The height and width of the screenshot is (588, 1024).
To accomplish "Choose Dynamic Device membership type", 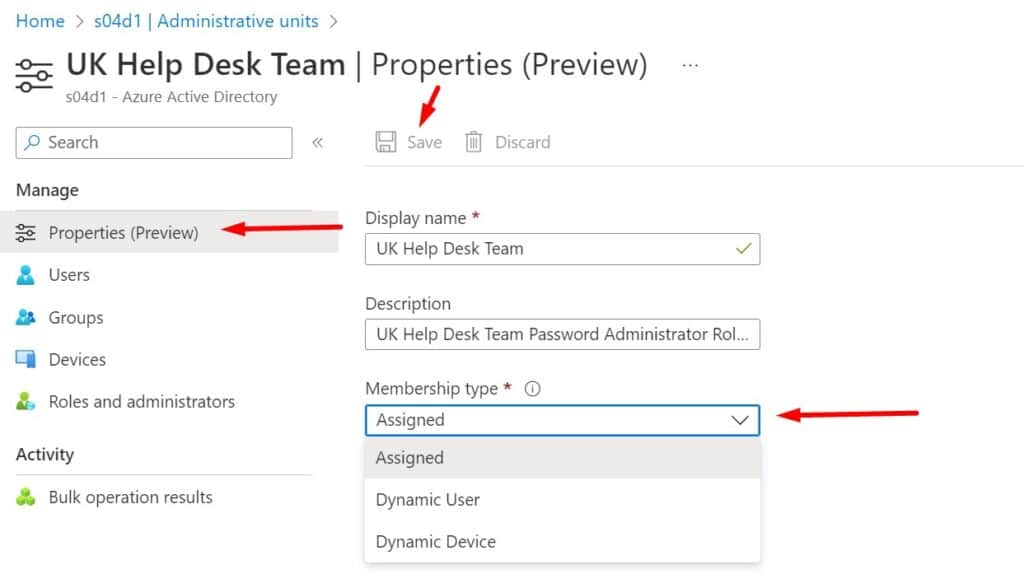I will click(x=434, y=542).
